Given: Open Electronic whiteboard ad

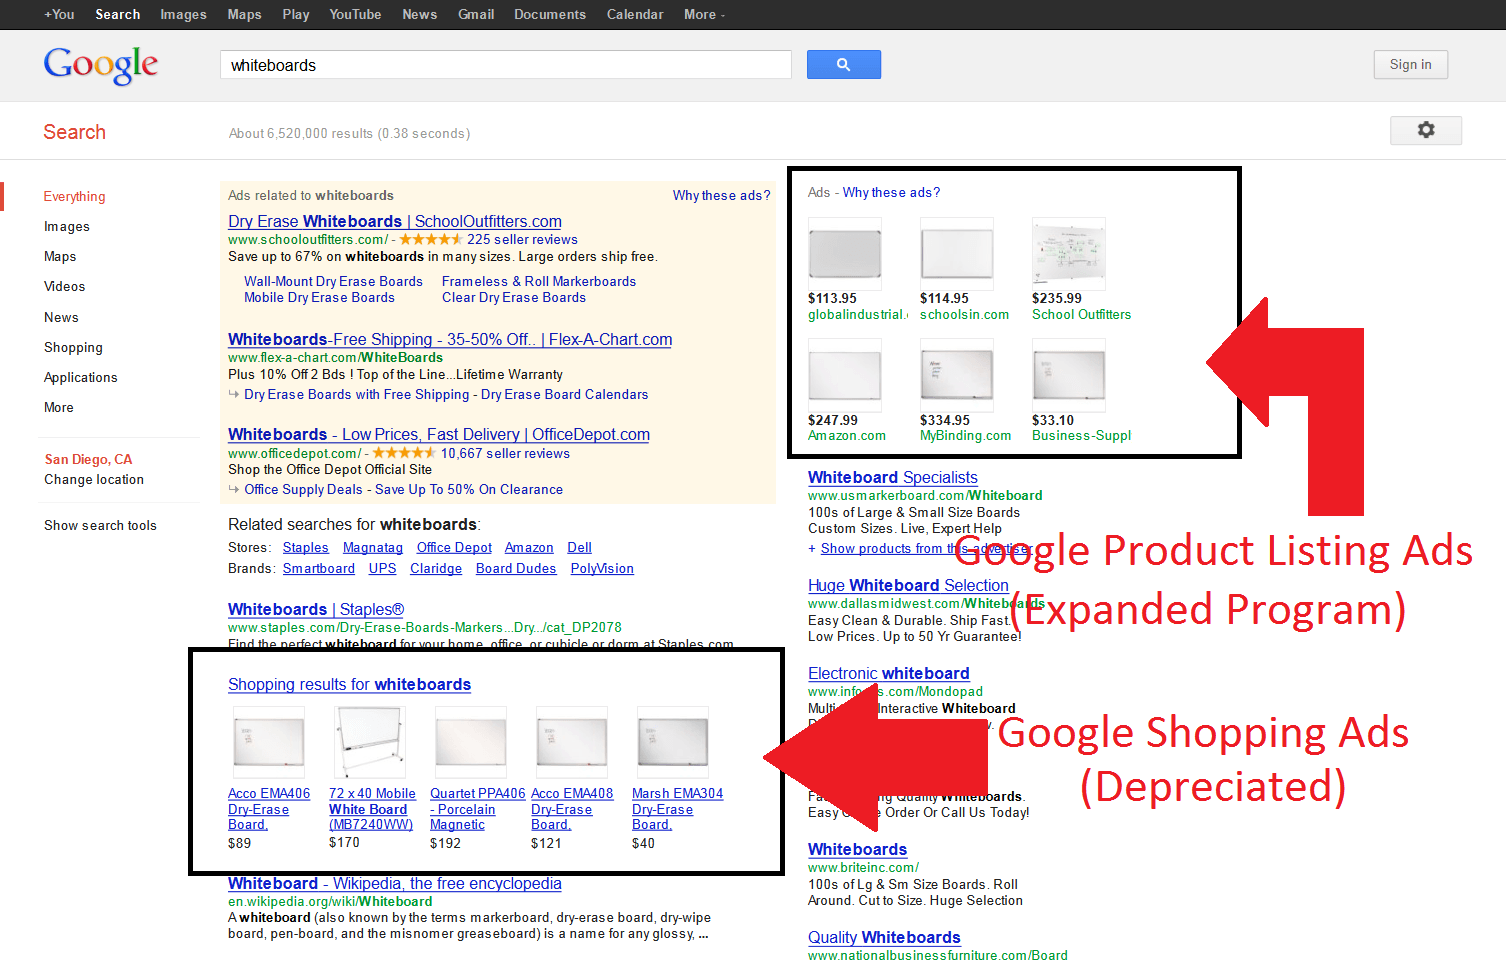Looking at the screenshot, I should click(x=889, y=673).
